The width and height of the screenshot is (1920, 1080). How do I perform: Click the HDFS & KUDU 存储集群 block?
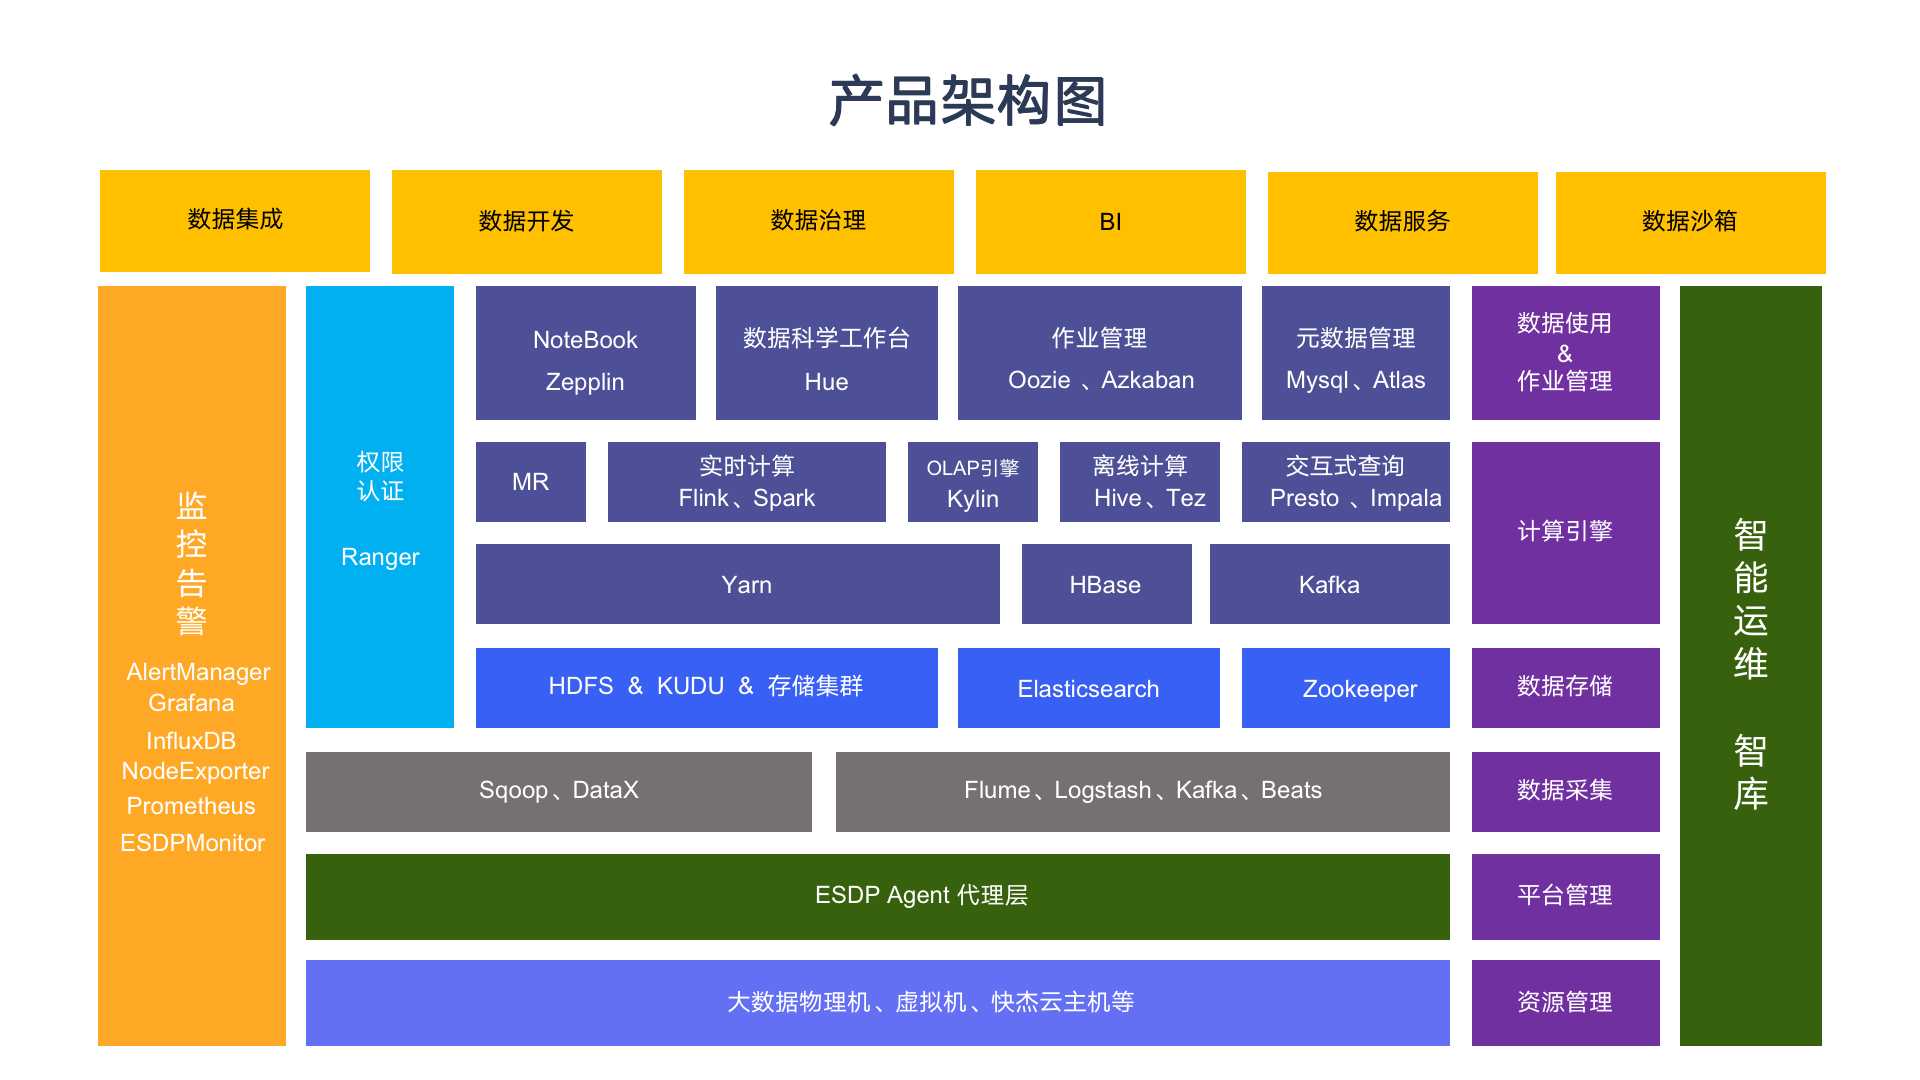coord(707,687)
